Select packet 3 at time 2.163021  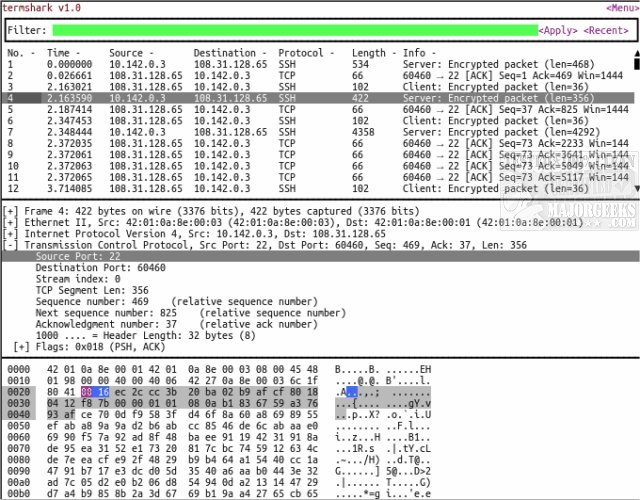click(x=318, y=87)
